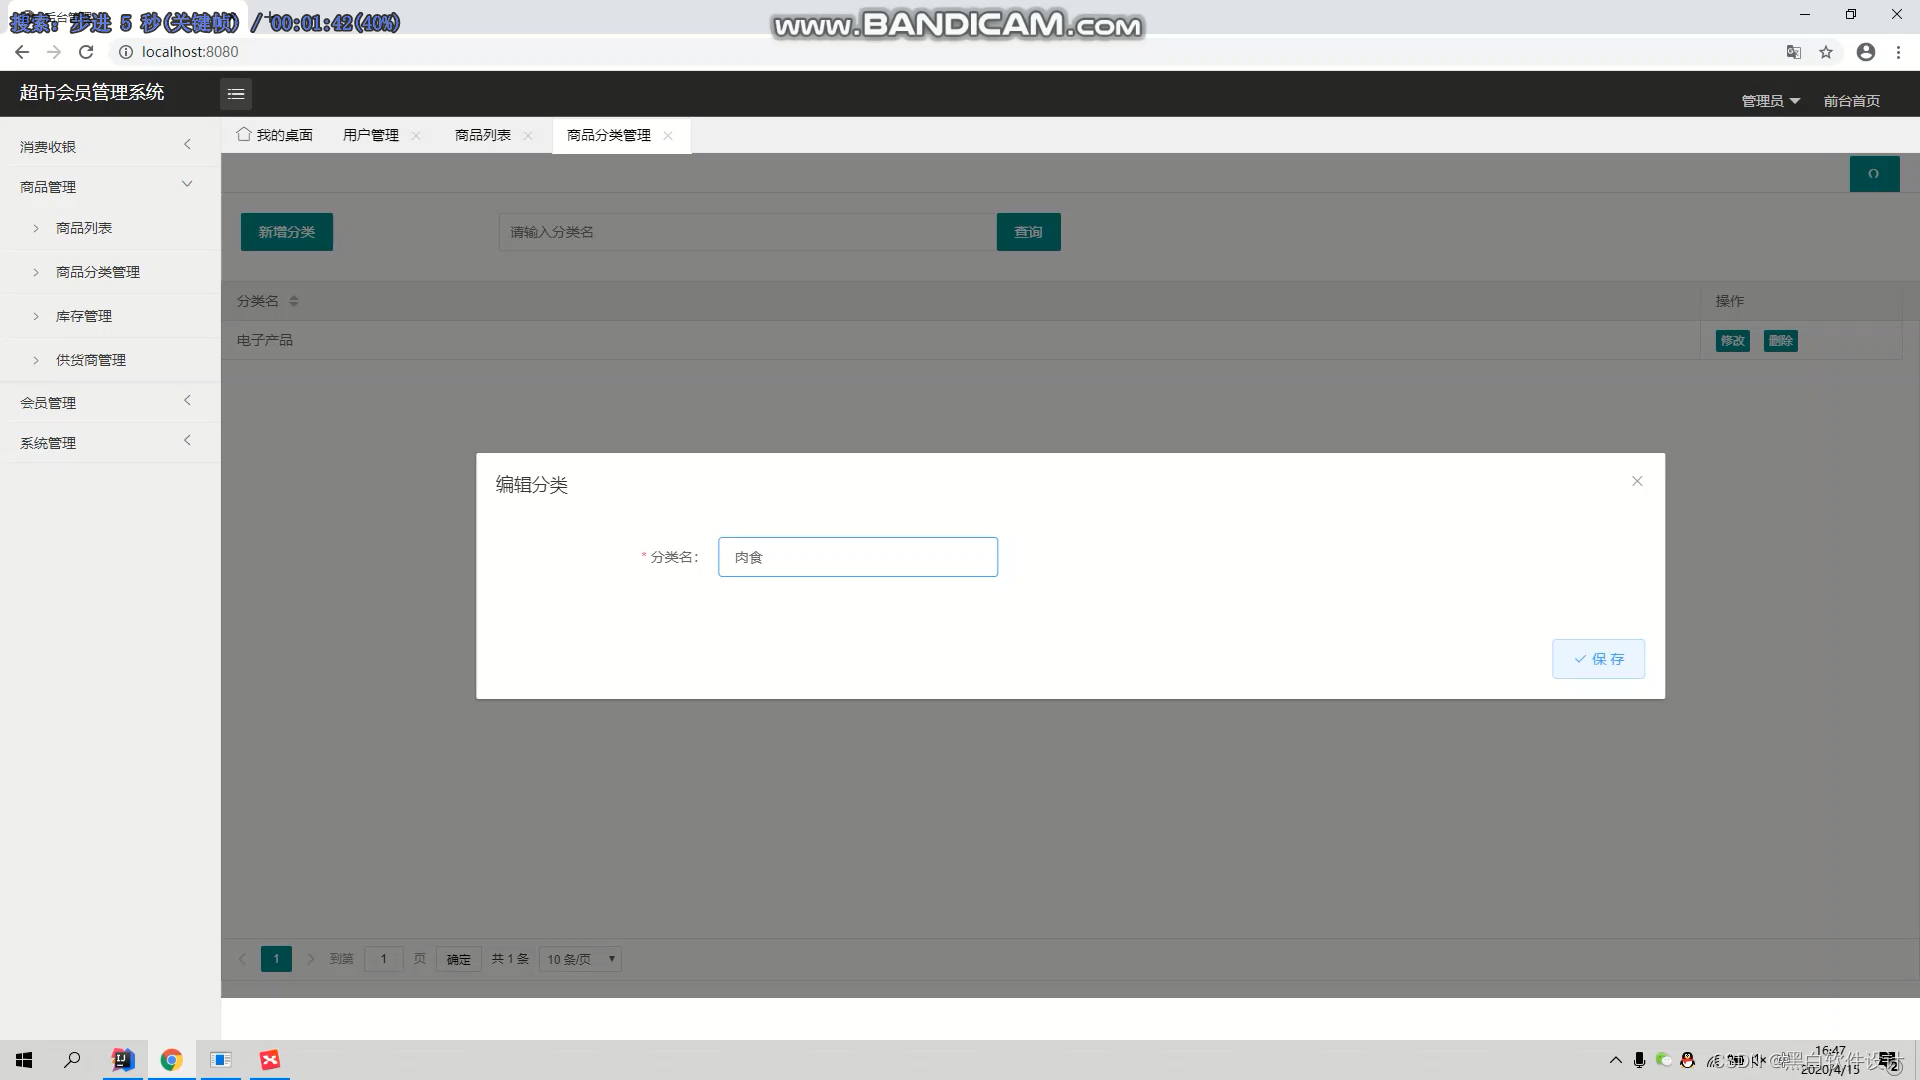
Task: Open the Chrome profile avatar
Action: tap(1866, 52)
